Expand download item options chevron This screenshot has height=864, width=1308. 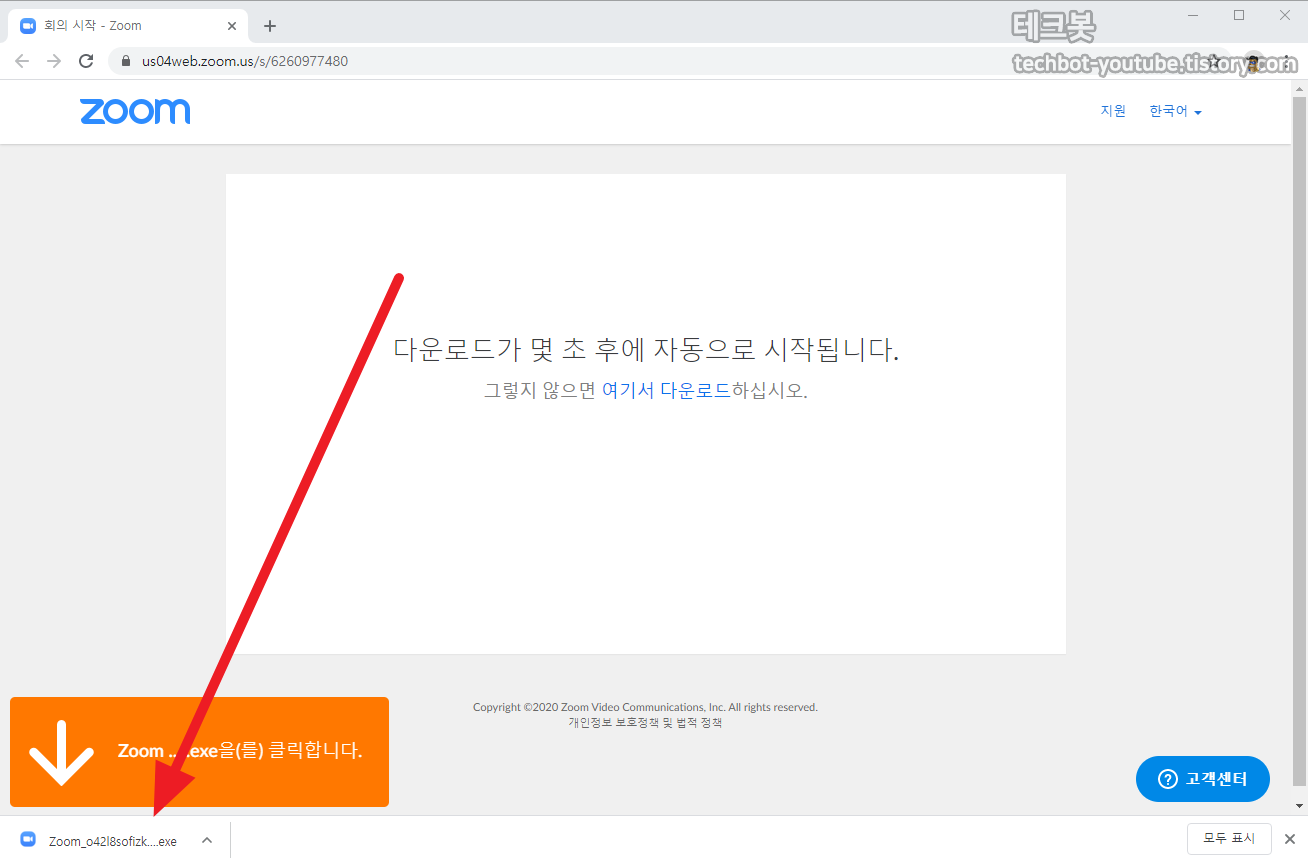coord(207,840)
